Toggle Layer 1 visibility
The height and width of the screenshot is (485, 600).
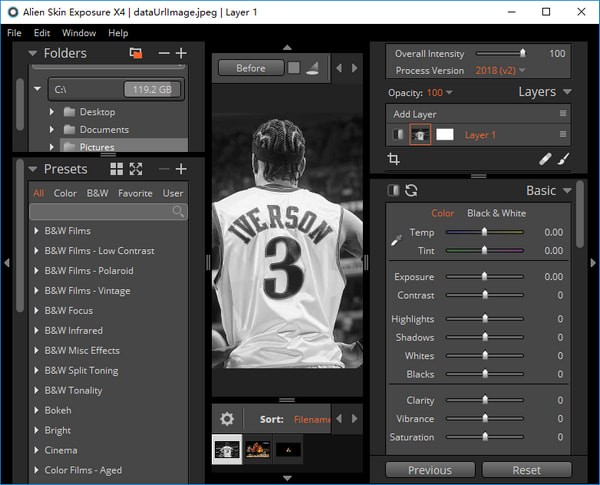[x=397, y=135]
